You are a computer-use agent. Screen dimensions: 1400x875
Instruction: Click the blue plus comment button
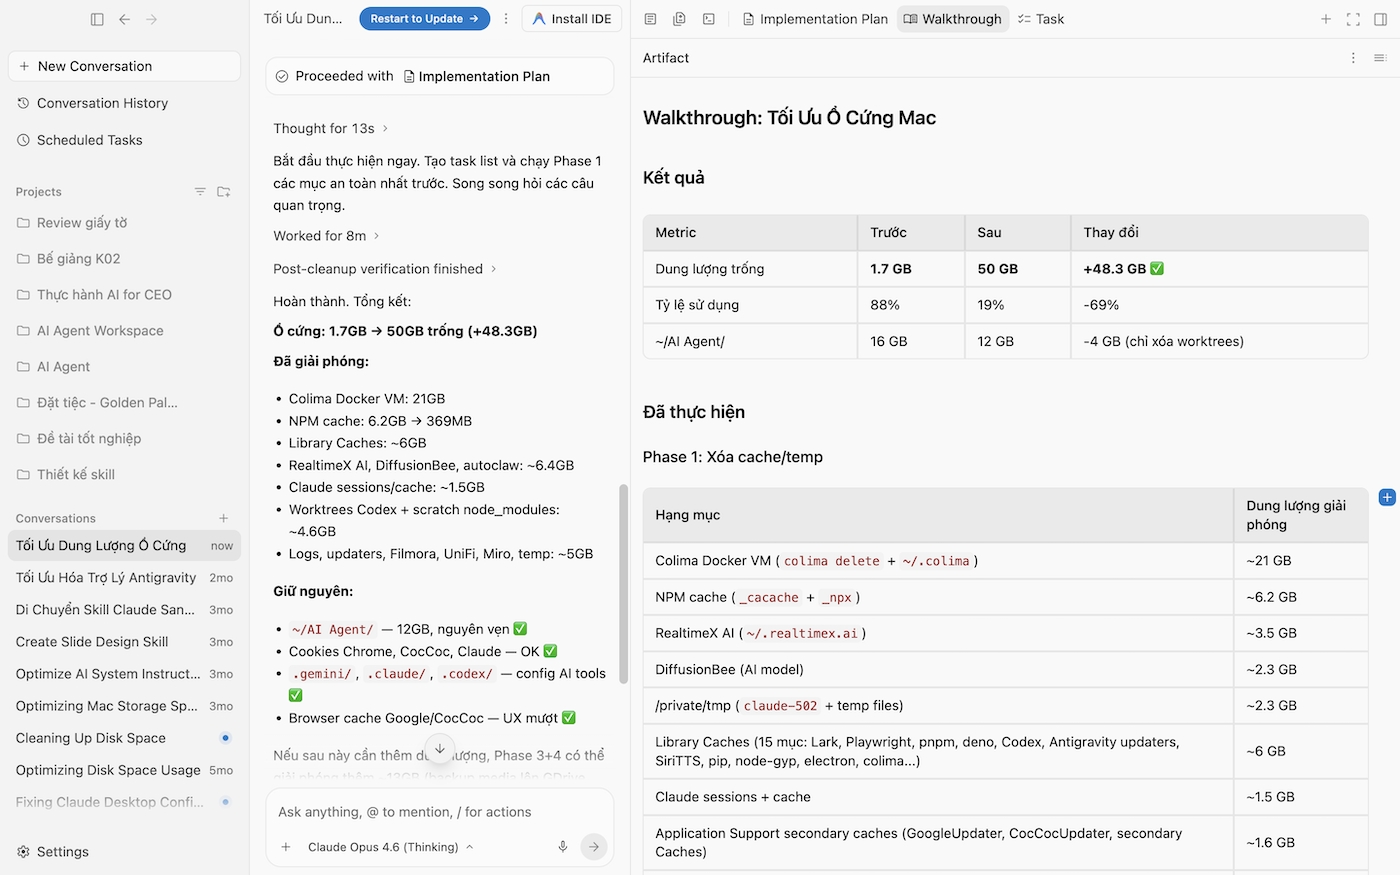click(1387, 497)
